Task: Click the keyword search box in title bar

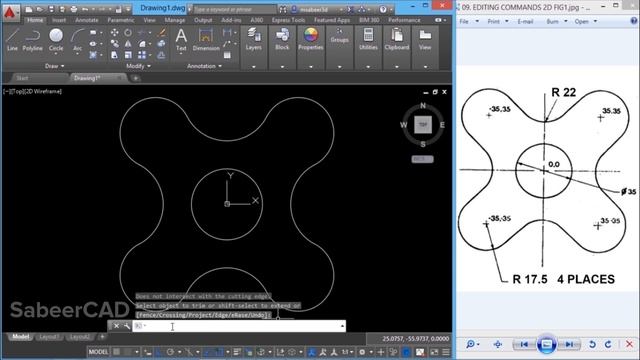Action: [x=235, y=9]
